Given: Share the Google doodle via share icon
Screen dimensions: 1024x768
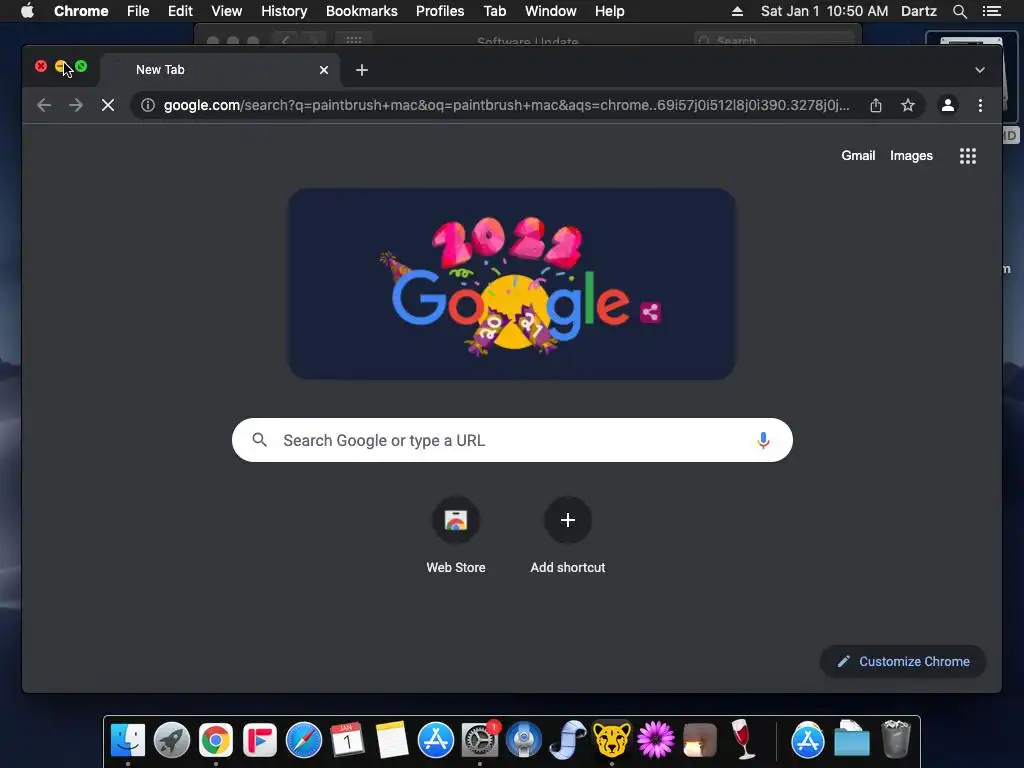Looking at the screenshot, I should coord(650,312).
